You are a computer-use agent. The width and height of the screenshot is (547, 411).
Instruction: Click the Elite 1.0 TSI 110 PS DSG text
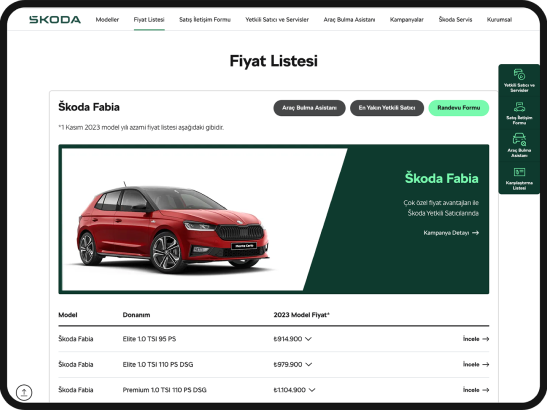158,364
